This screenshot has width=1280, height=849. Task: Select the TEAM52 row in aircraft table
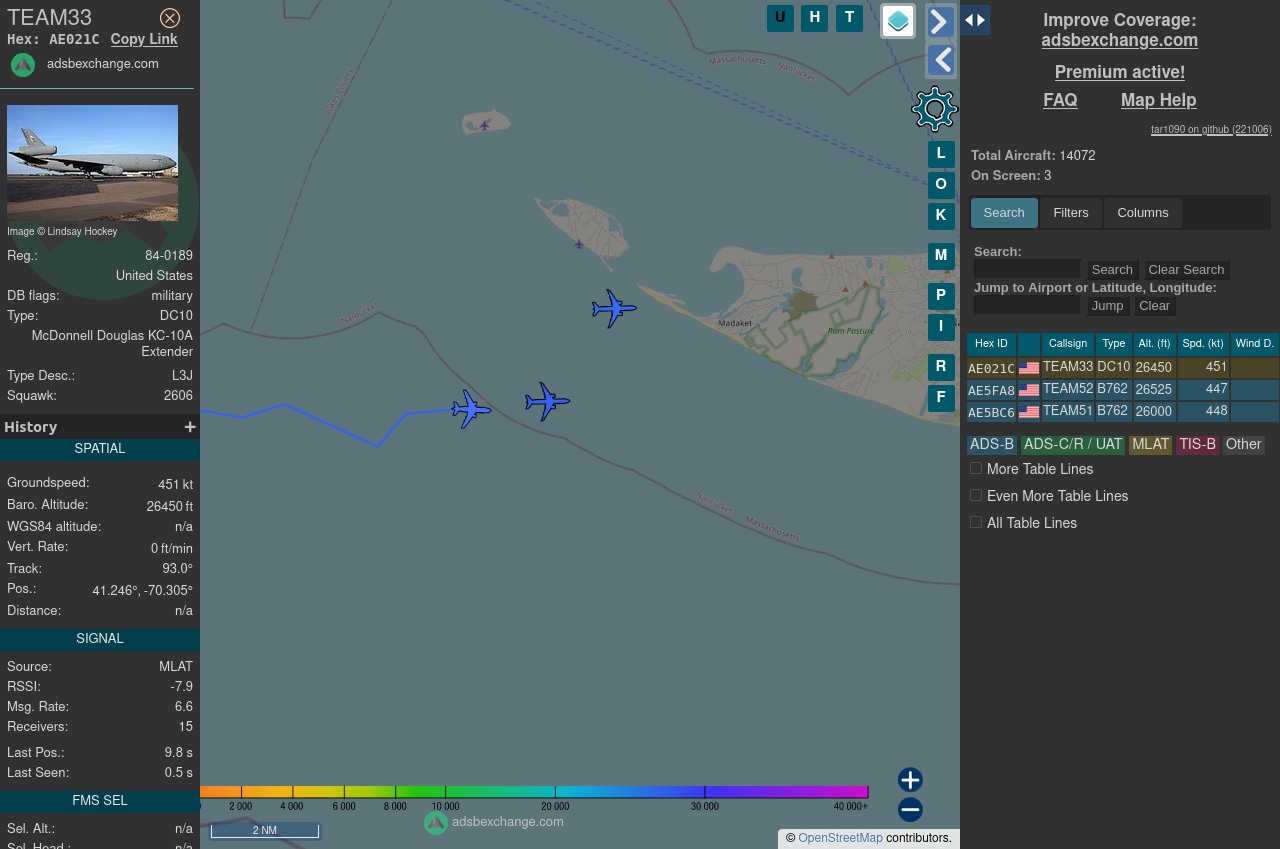coord(1123,390)
